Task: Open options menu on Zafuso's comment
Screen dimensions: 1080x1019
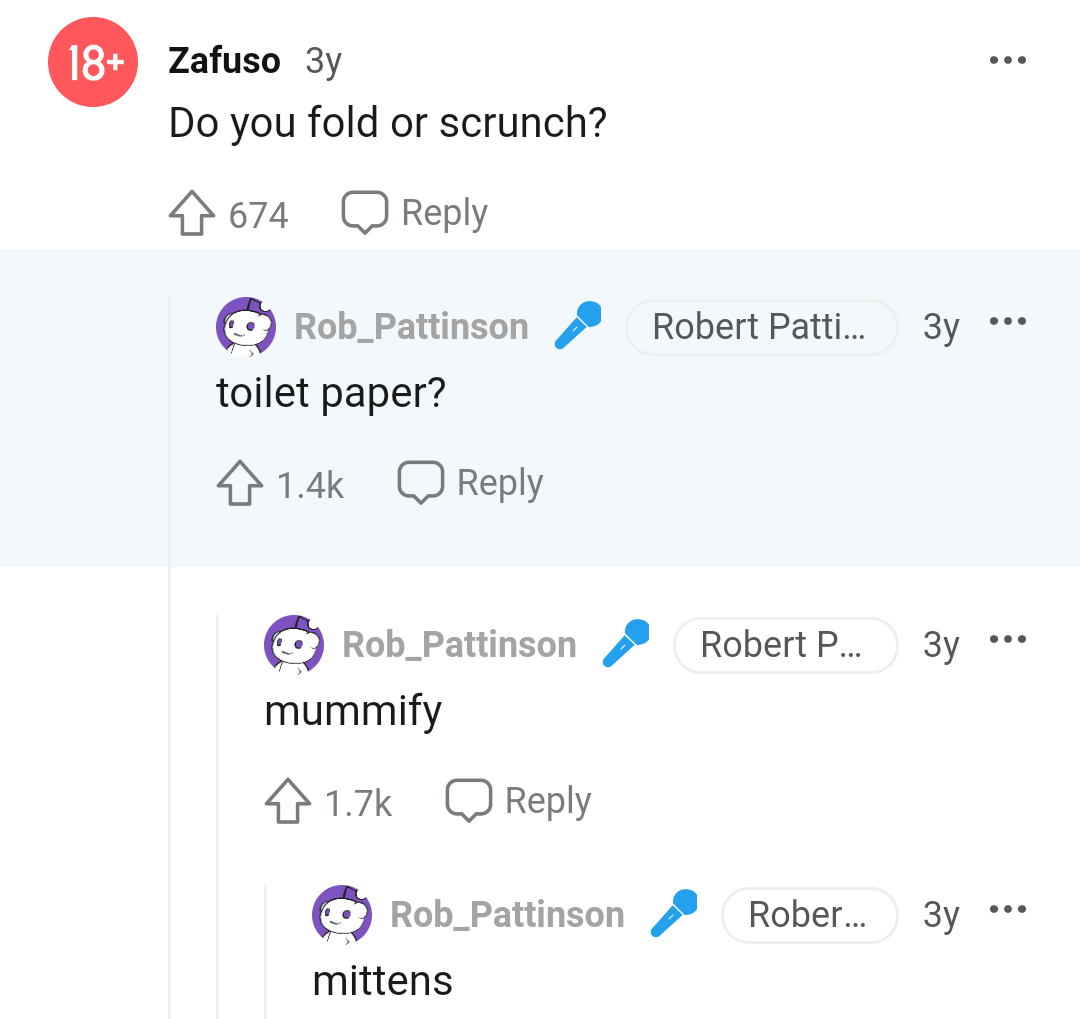Action: [x=1008, y=60]
